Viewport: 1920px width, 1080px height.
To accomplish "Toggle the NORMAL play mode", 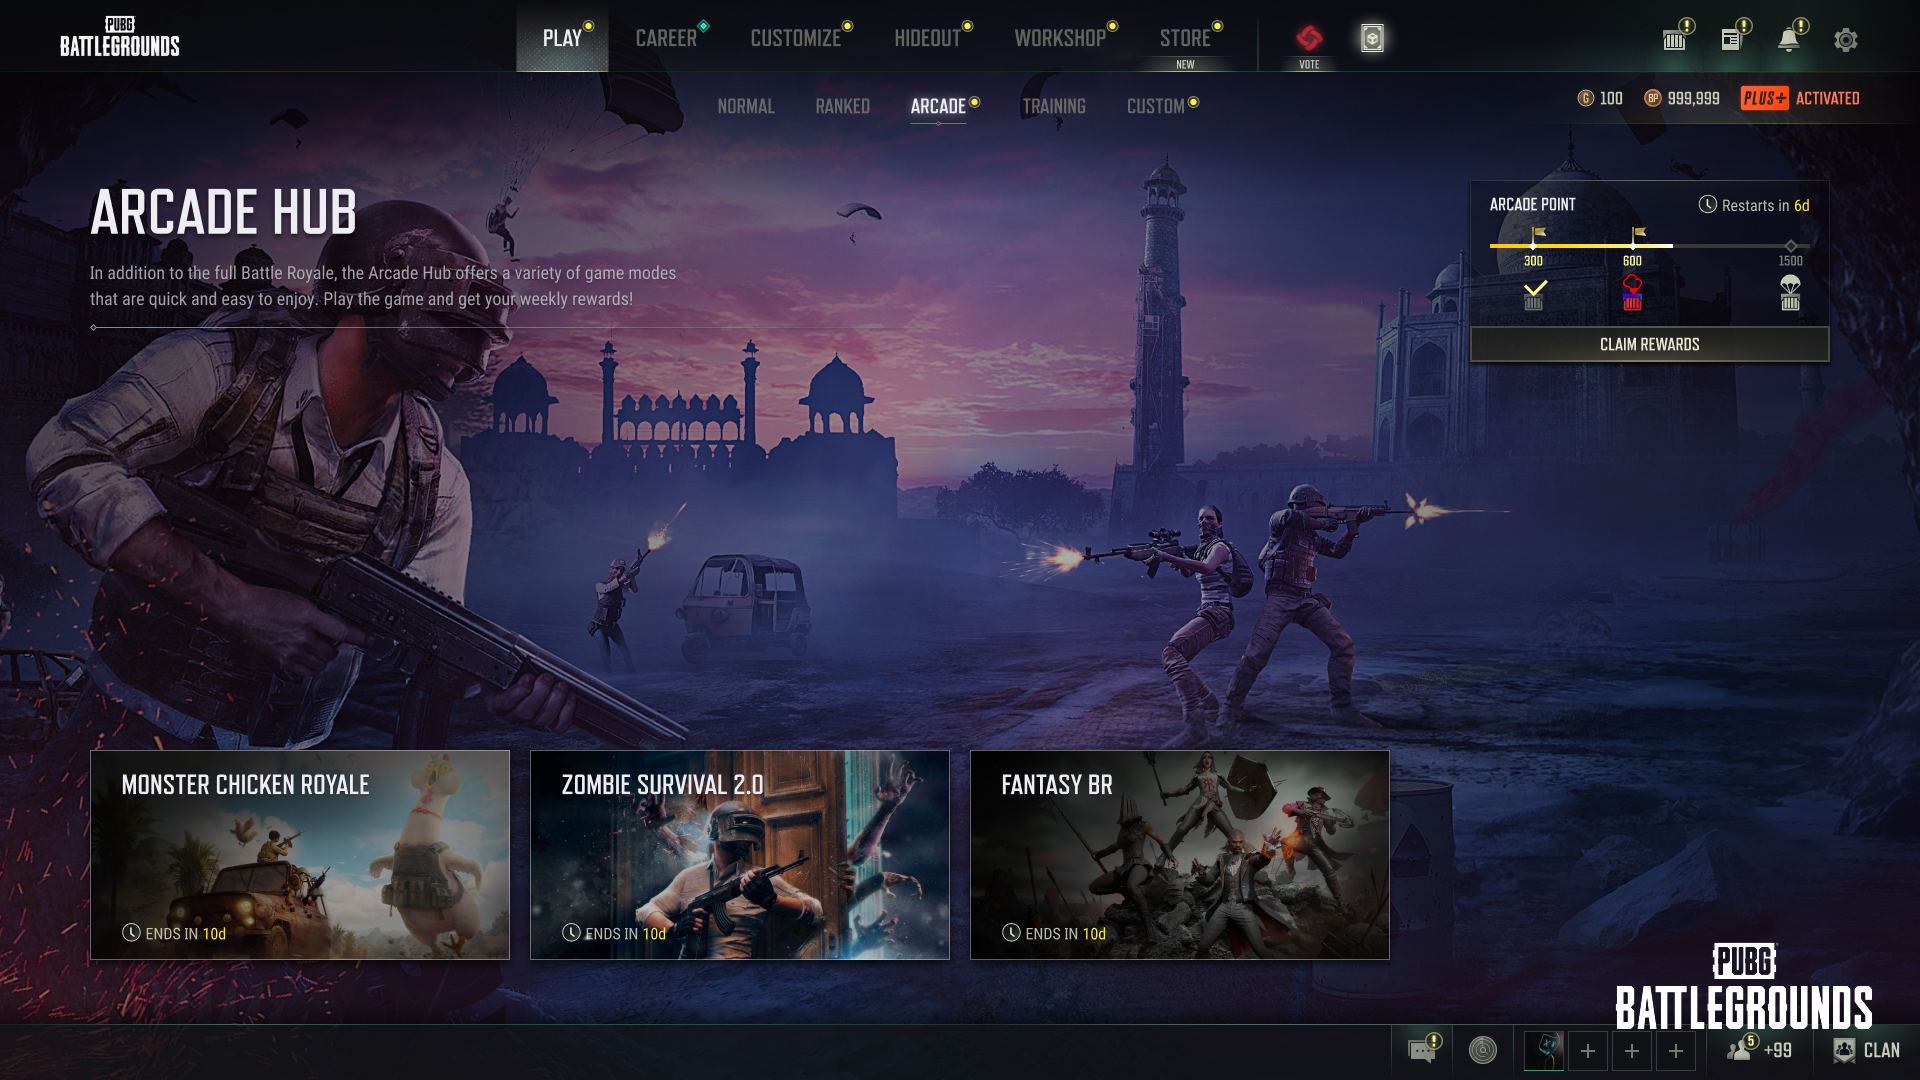I will click(745, 105).
